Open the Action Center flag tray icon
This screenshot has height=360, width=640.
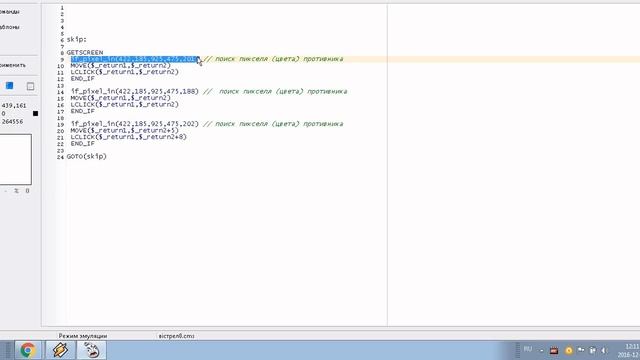[x=581, y=350]
